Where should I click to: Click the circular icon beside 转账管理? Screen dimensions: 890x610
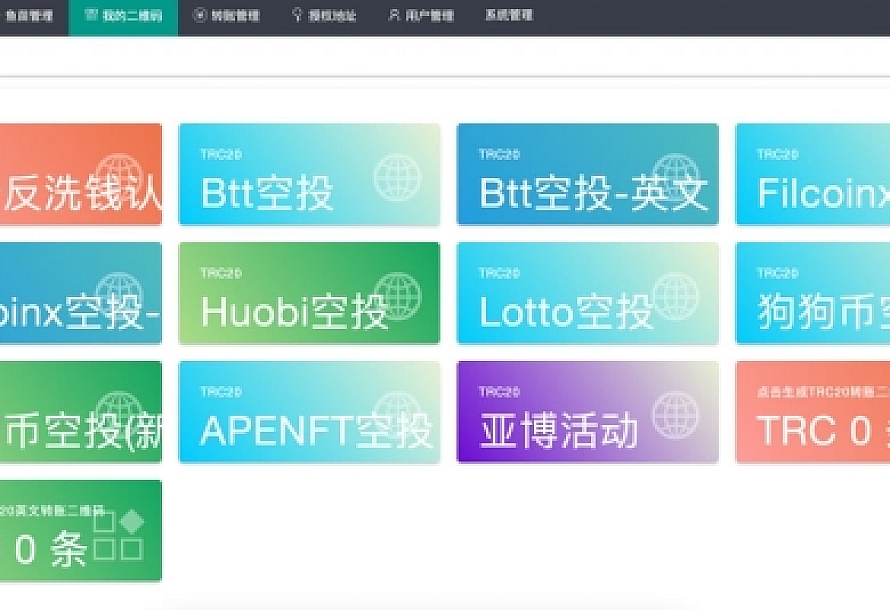tap(199, 15)
